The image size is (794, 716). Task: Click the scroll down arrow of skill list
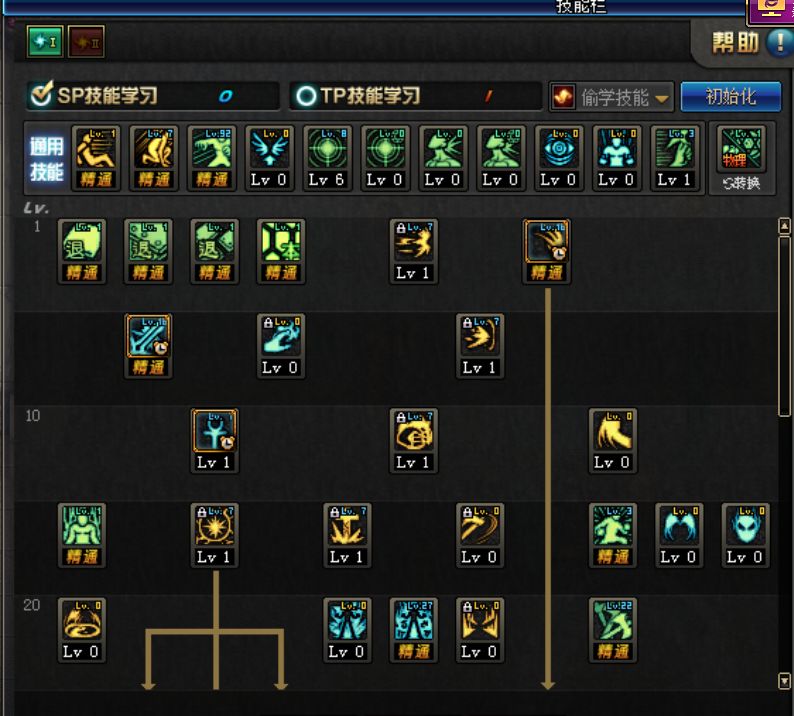click(784, 680)
